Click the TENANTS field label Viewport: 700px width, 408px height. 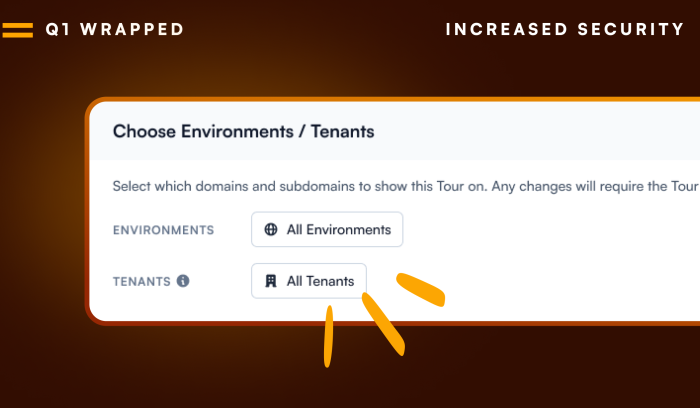[x=142, y=282]
